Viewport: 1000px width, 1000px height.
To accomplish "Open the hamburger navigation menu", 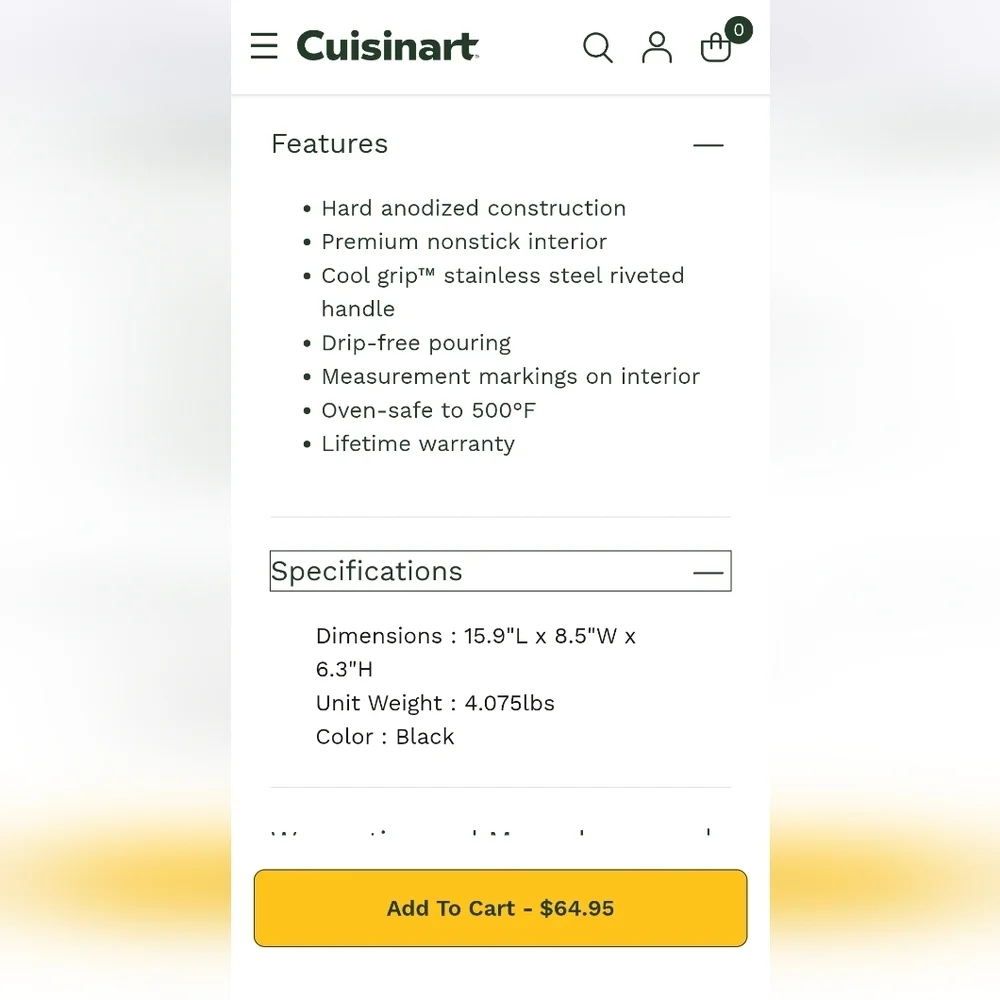I will 264,46.
